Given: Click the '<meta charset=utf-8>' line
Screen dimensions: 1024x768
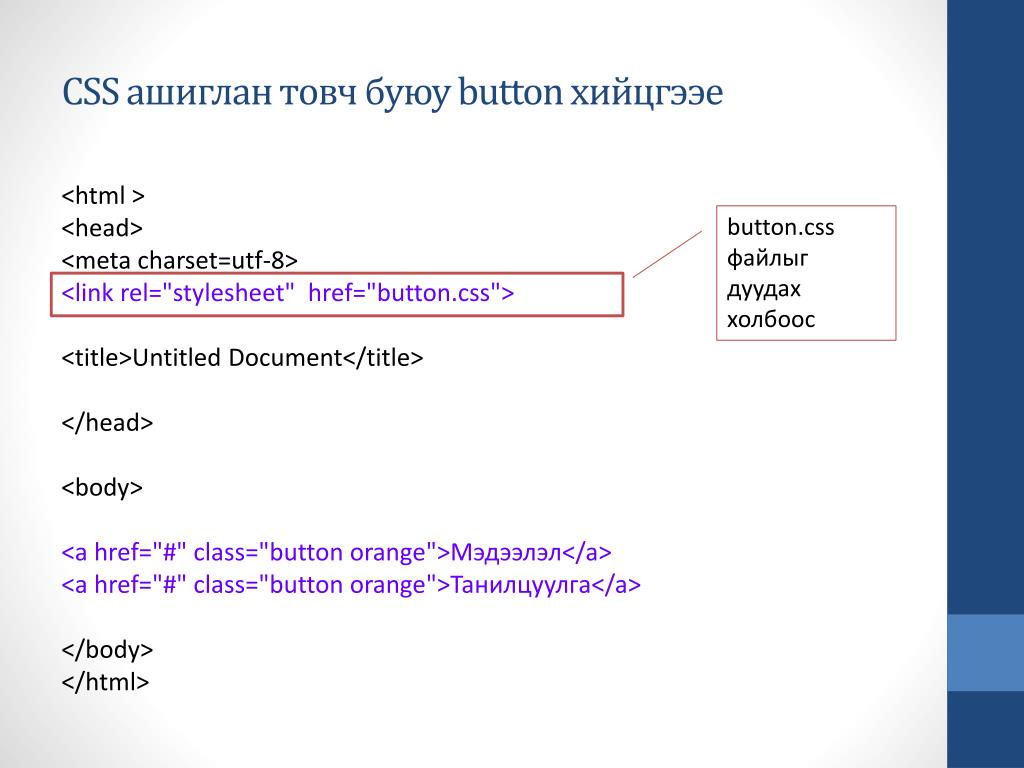Looking at the screenshot, I should click(180, 261).
